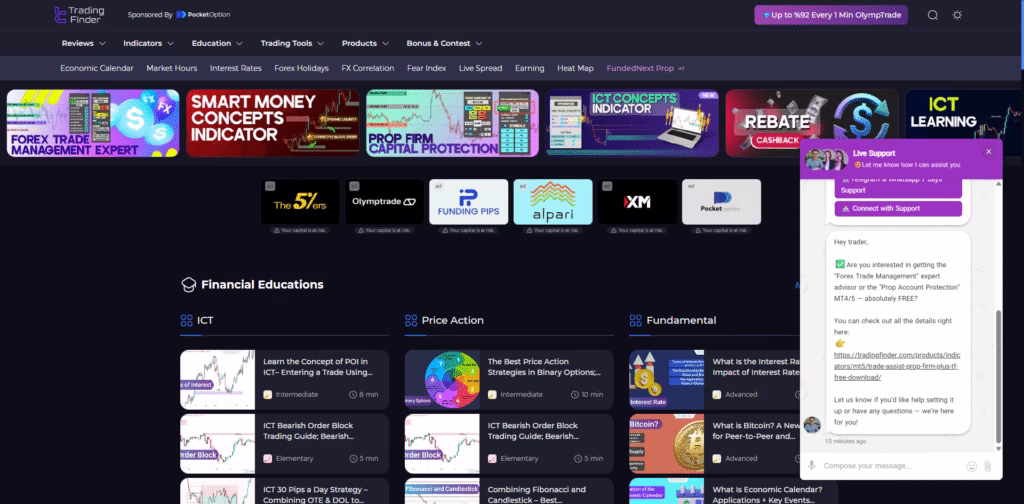Screen dimensions: 1024x504
Task: Open Combining Fibonacci and Candlestick article
Action: pos(509,491)
